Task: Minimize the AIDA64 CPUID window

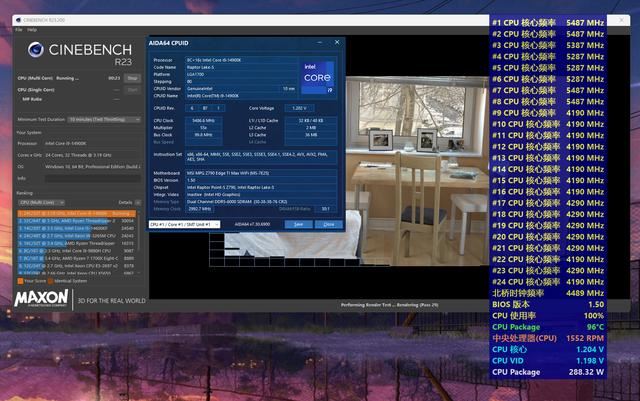Action: [x=320, y=42]
